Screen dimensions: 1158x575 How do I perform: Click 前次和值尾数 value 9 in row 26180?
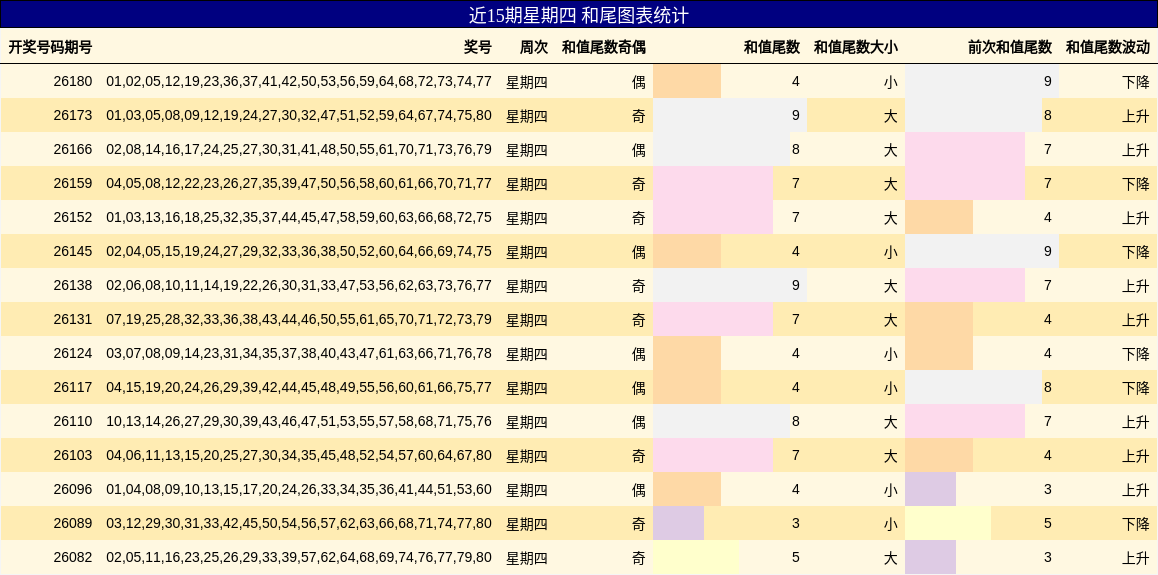[1047, 81]
